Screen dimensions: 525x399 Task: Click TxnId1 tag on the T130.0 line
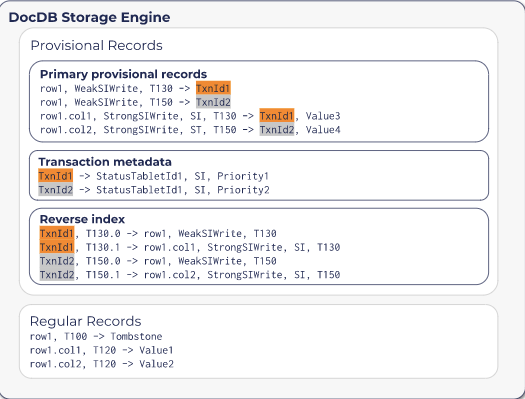(57, 233)
